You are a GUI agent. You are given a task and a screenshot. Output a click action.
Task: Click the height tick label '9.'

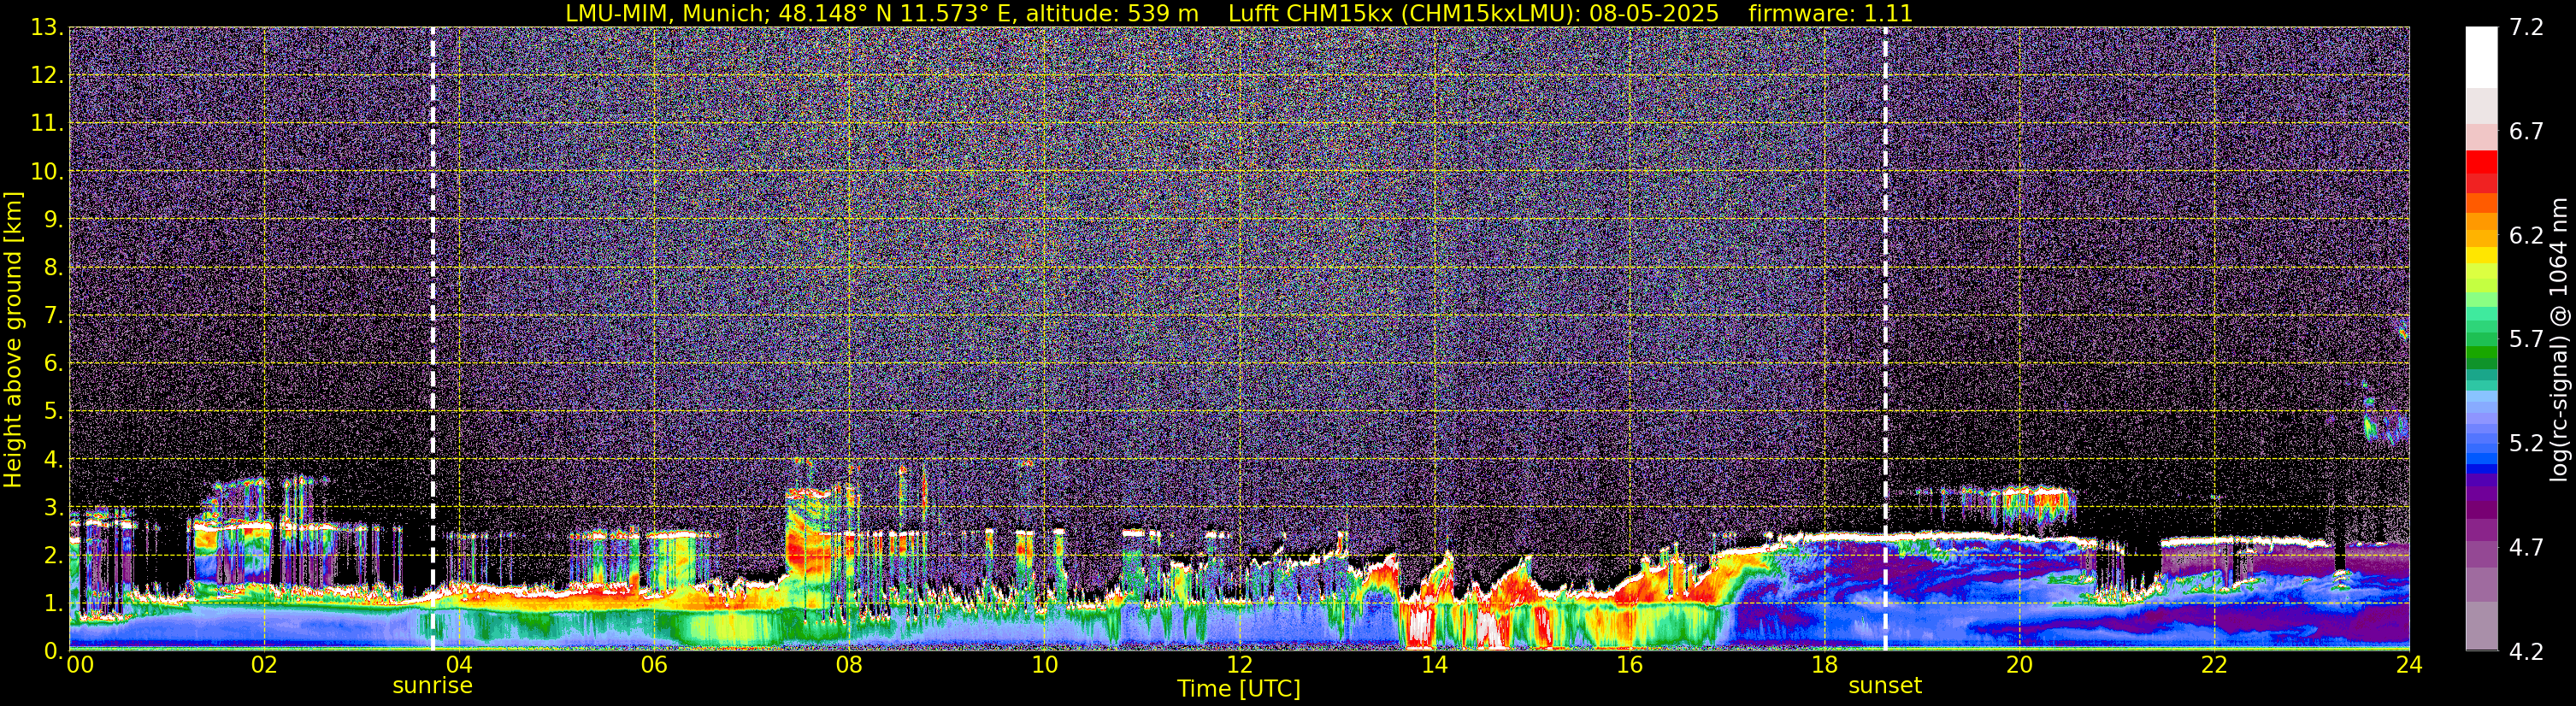pos(54,219)
